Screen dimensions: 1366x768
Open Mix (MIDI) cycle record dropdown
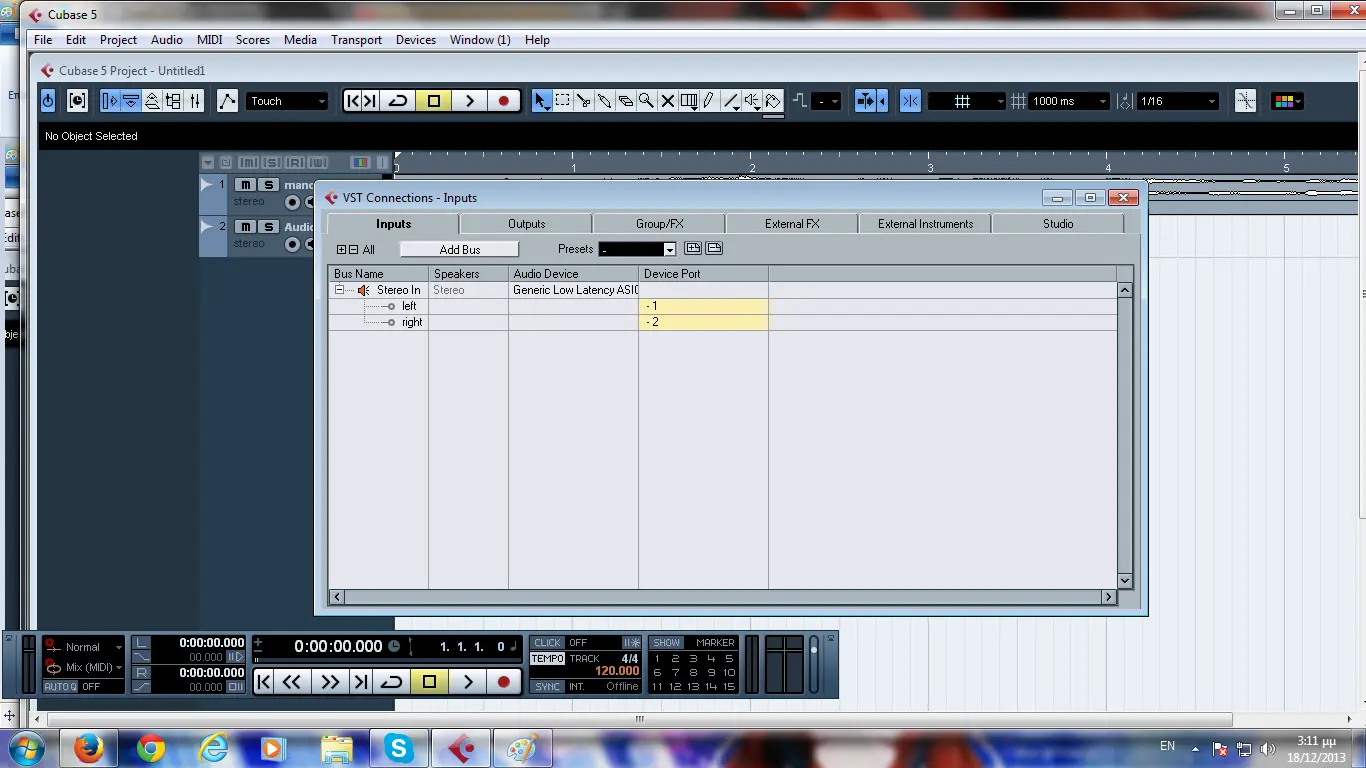coord(84,667)
